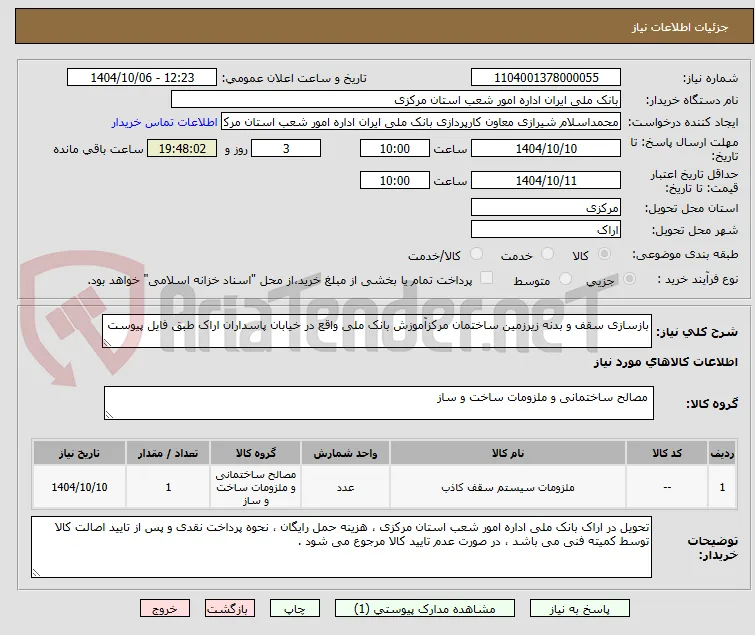Click the delivery city field 'اراک'
Image resolution: width=755 pixels, height=635 pixels.
pyautogui.click(x=546, y=230)
